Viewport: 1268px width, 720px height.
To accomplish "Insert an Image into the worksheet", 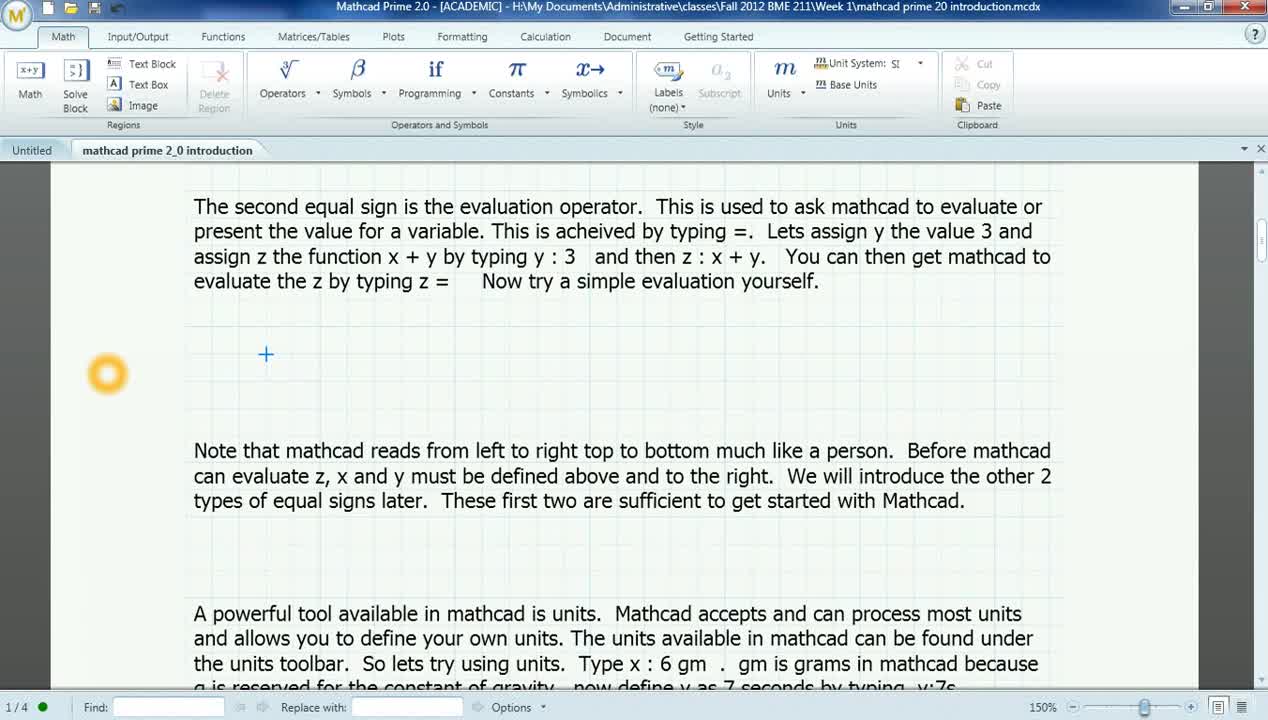I will [140, 105].
